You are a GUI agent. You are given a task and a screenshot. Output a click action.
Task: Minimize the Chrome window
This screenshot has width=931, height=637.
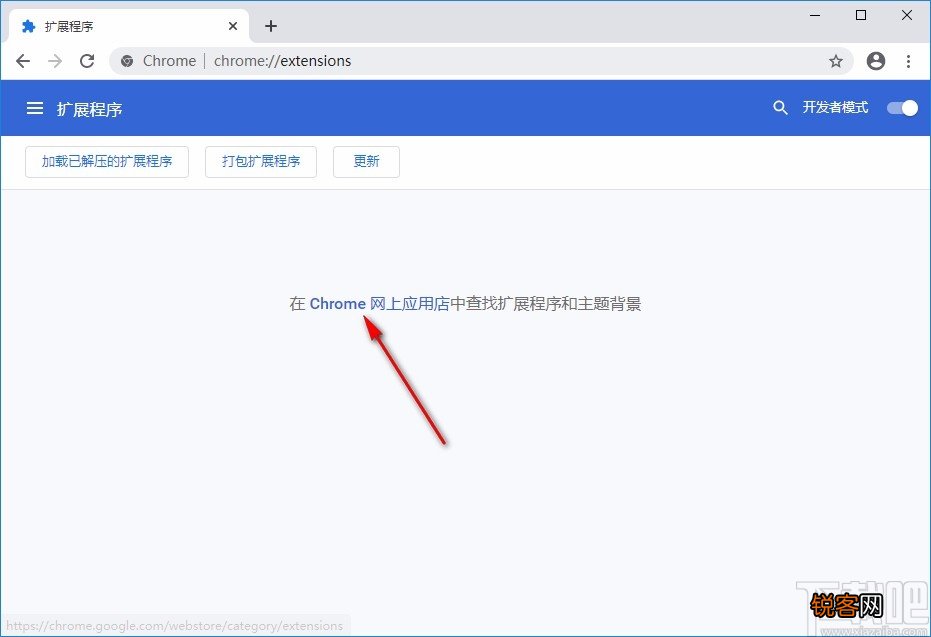pyautogui.click(x=815, y=15)
